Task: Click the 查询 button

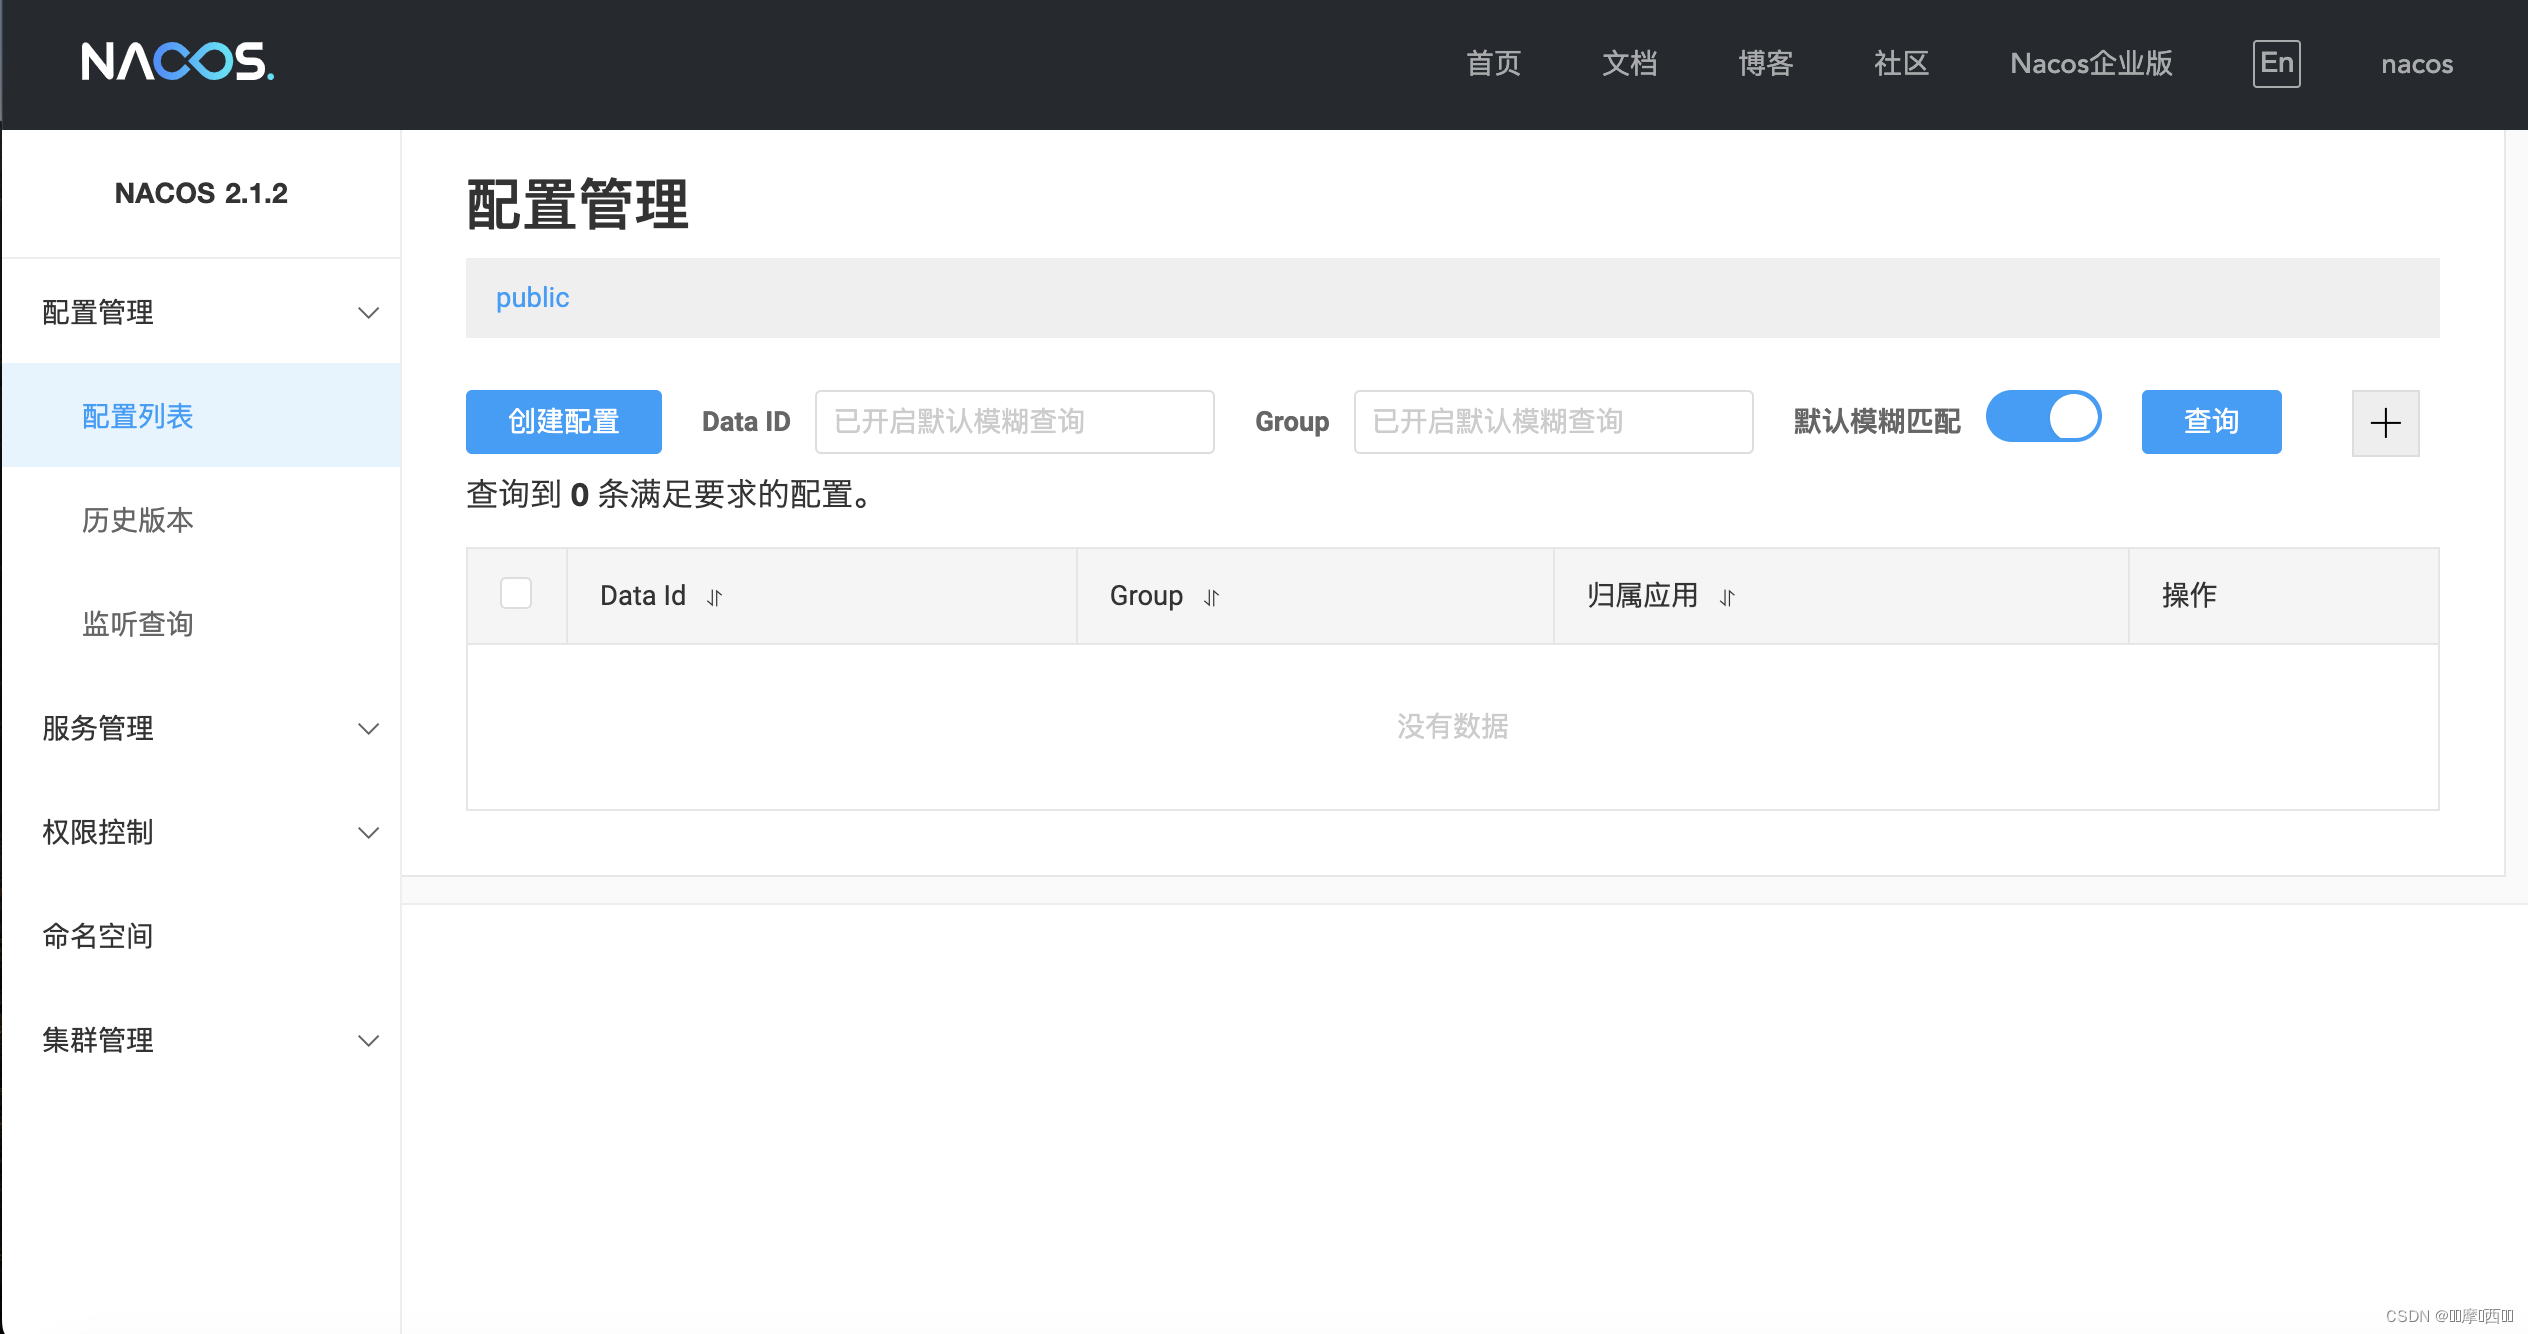Action: [x=2211, y=422]
